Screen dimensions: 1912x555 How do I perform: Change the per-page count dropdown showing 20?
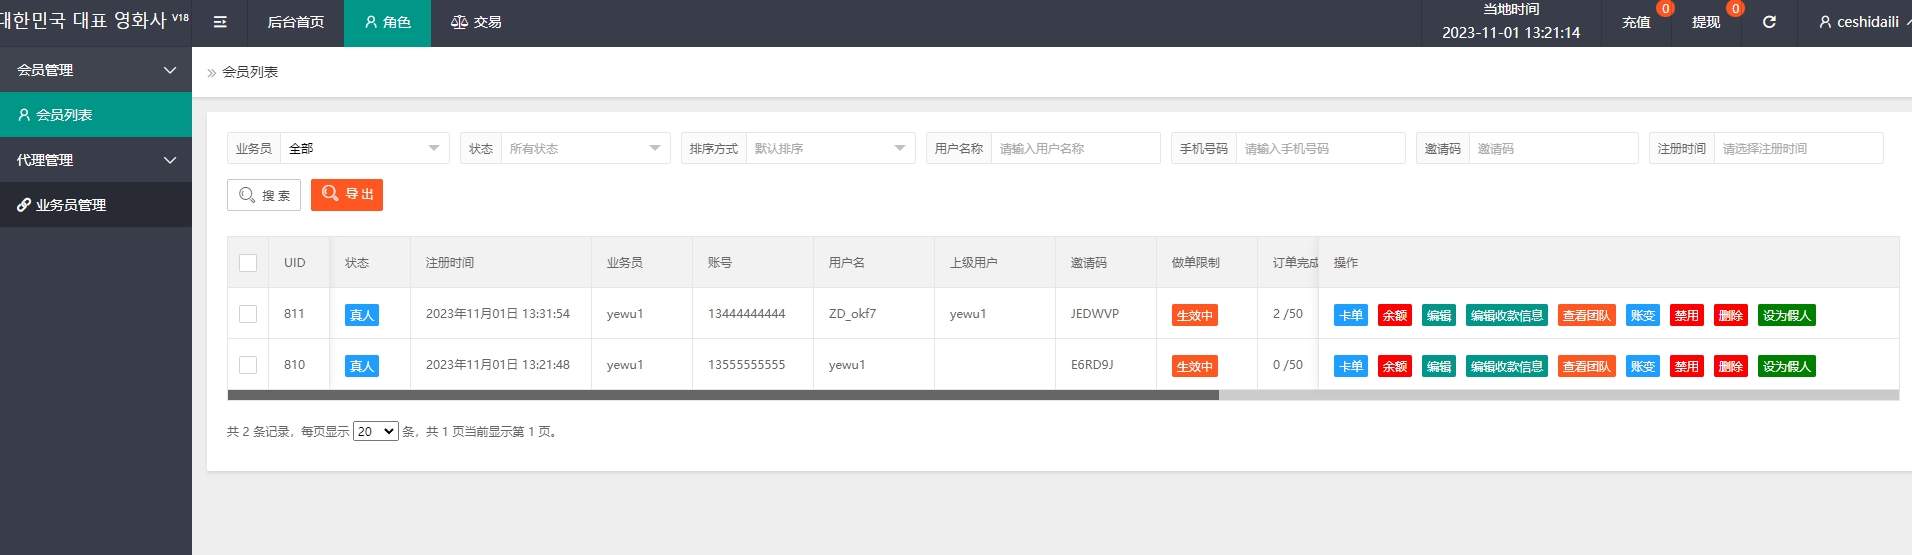(x=375, y=432)
